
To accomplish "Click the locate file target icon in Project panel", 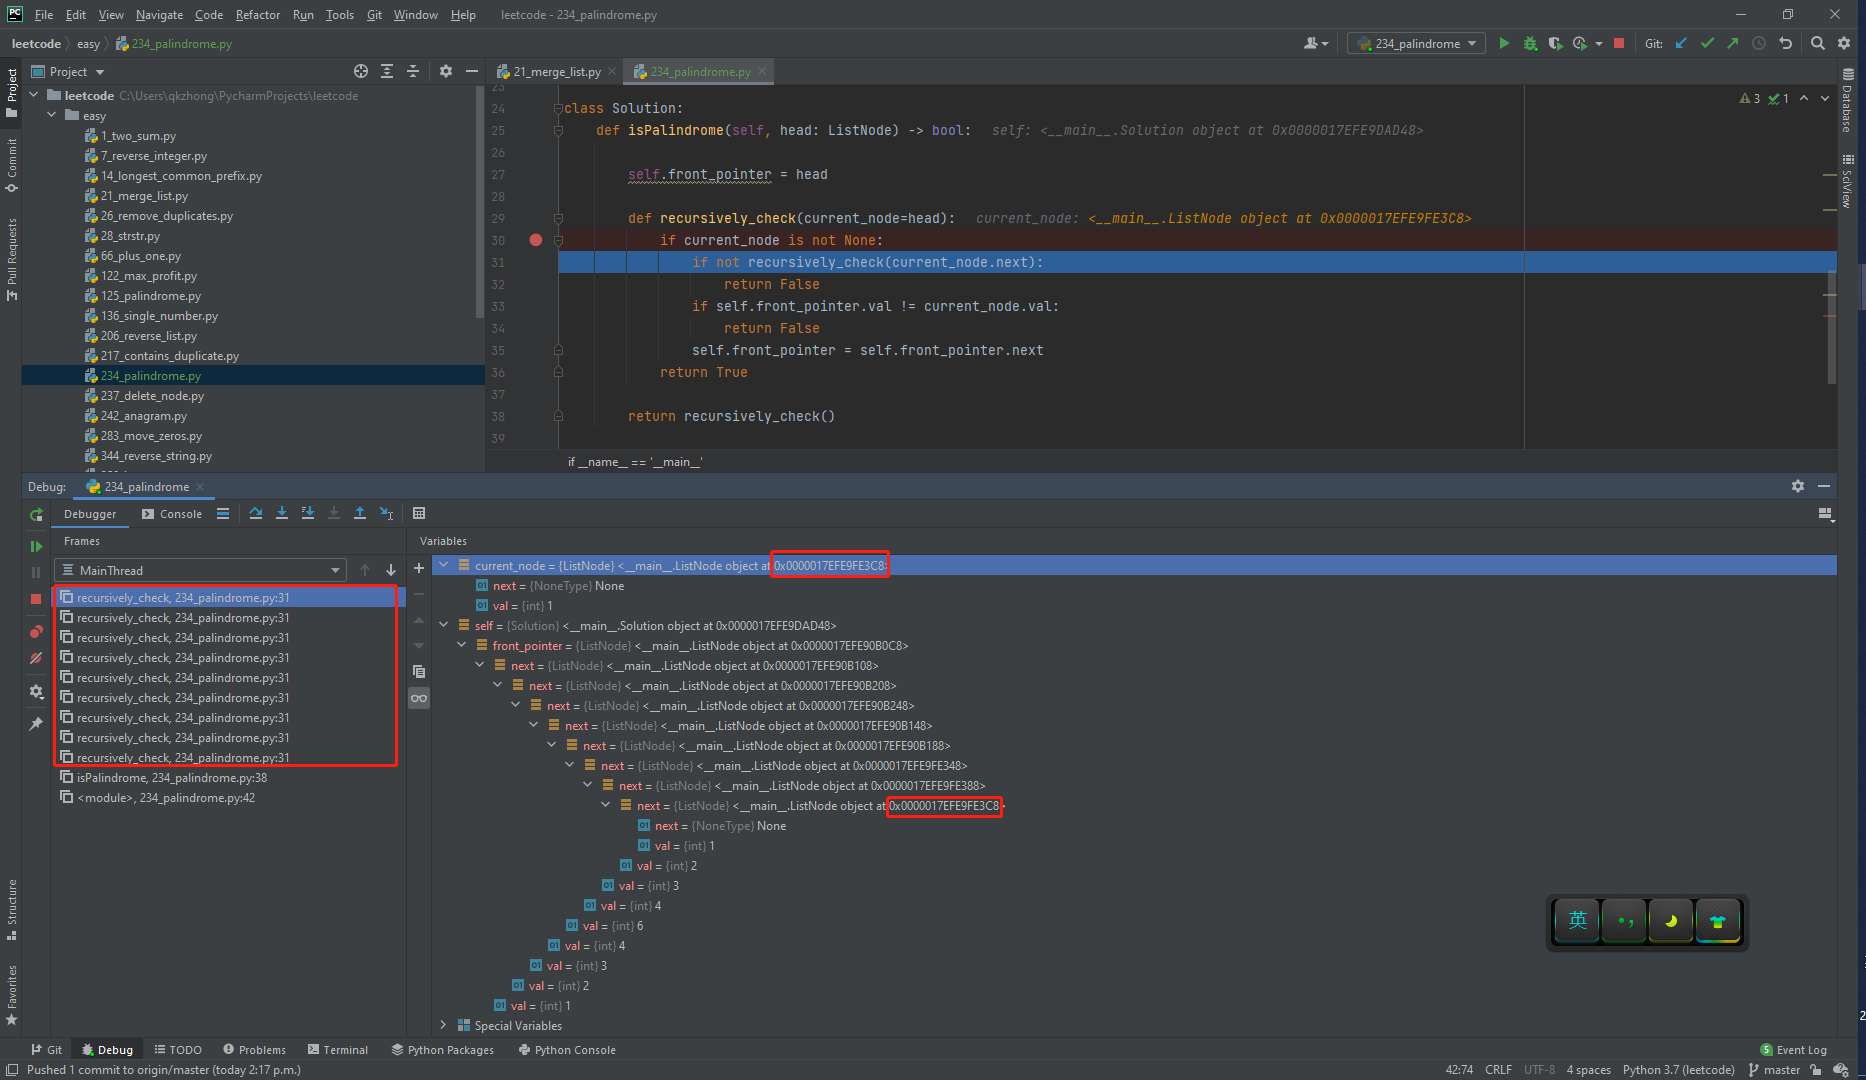I will click(361, 71).
